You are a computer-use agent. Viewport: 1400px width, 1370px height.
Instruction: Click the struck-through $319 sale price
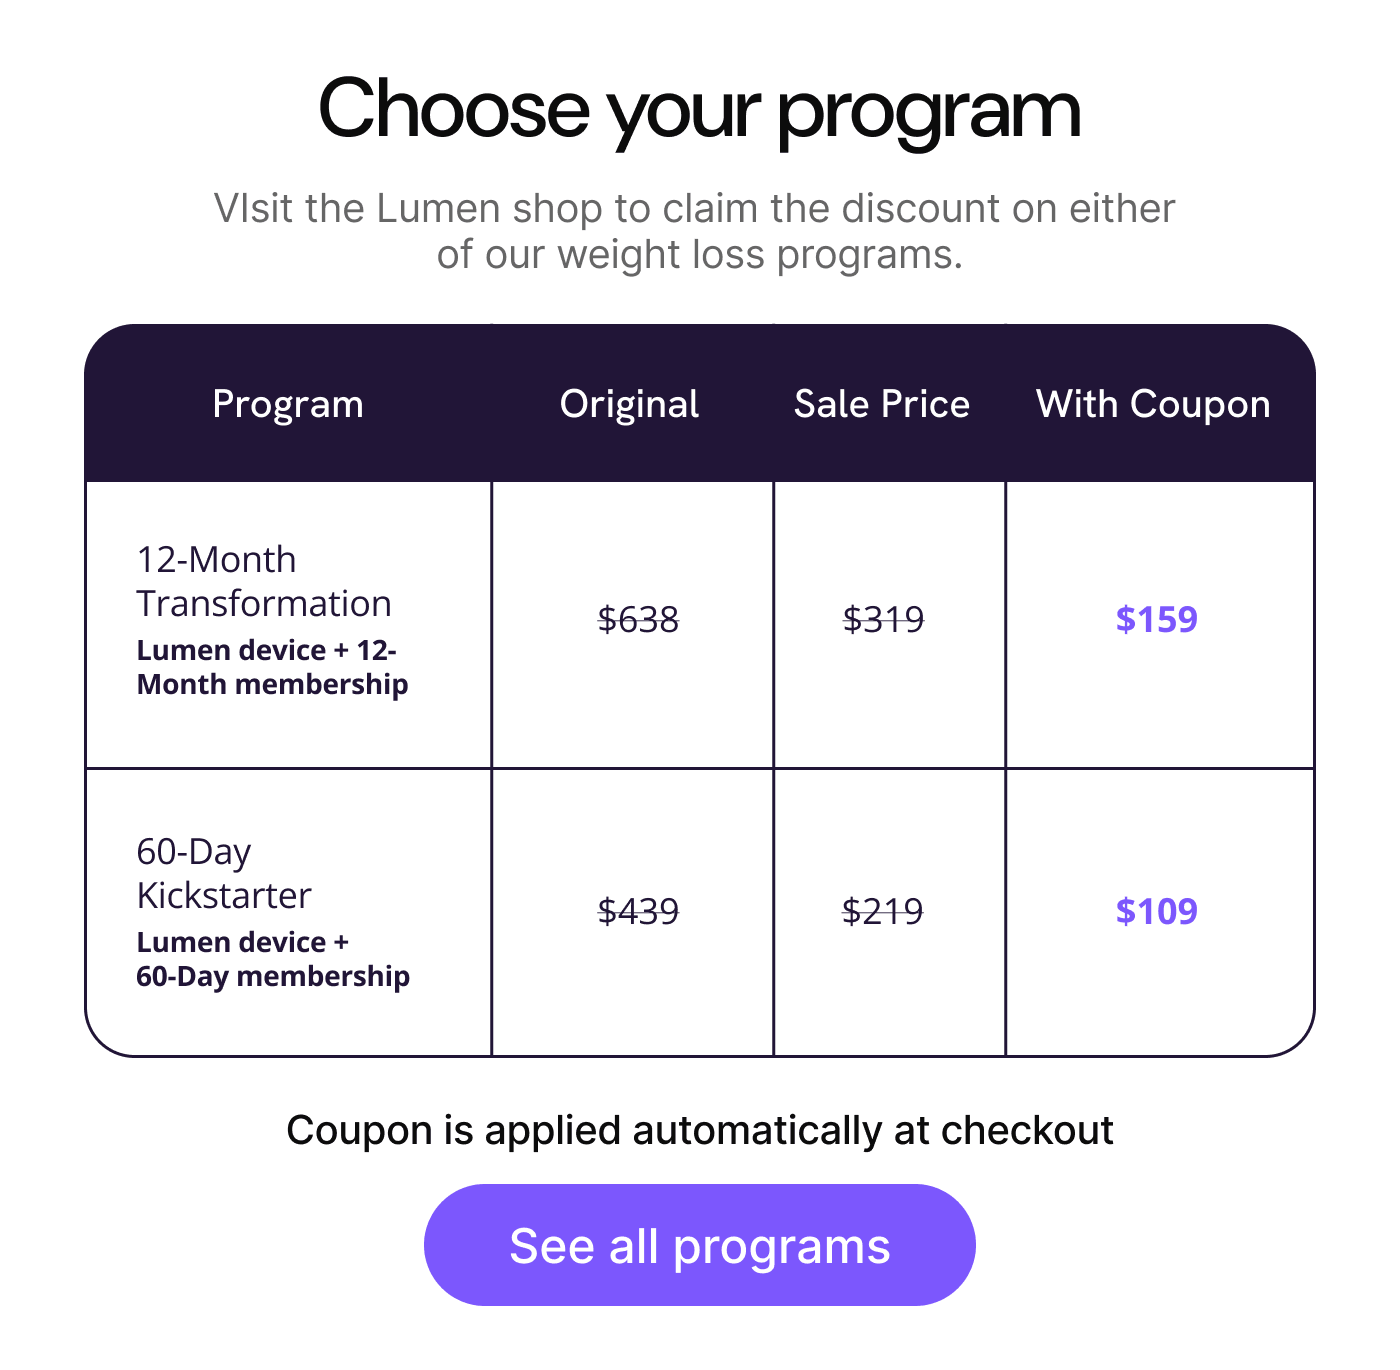pos(883,619)
